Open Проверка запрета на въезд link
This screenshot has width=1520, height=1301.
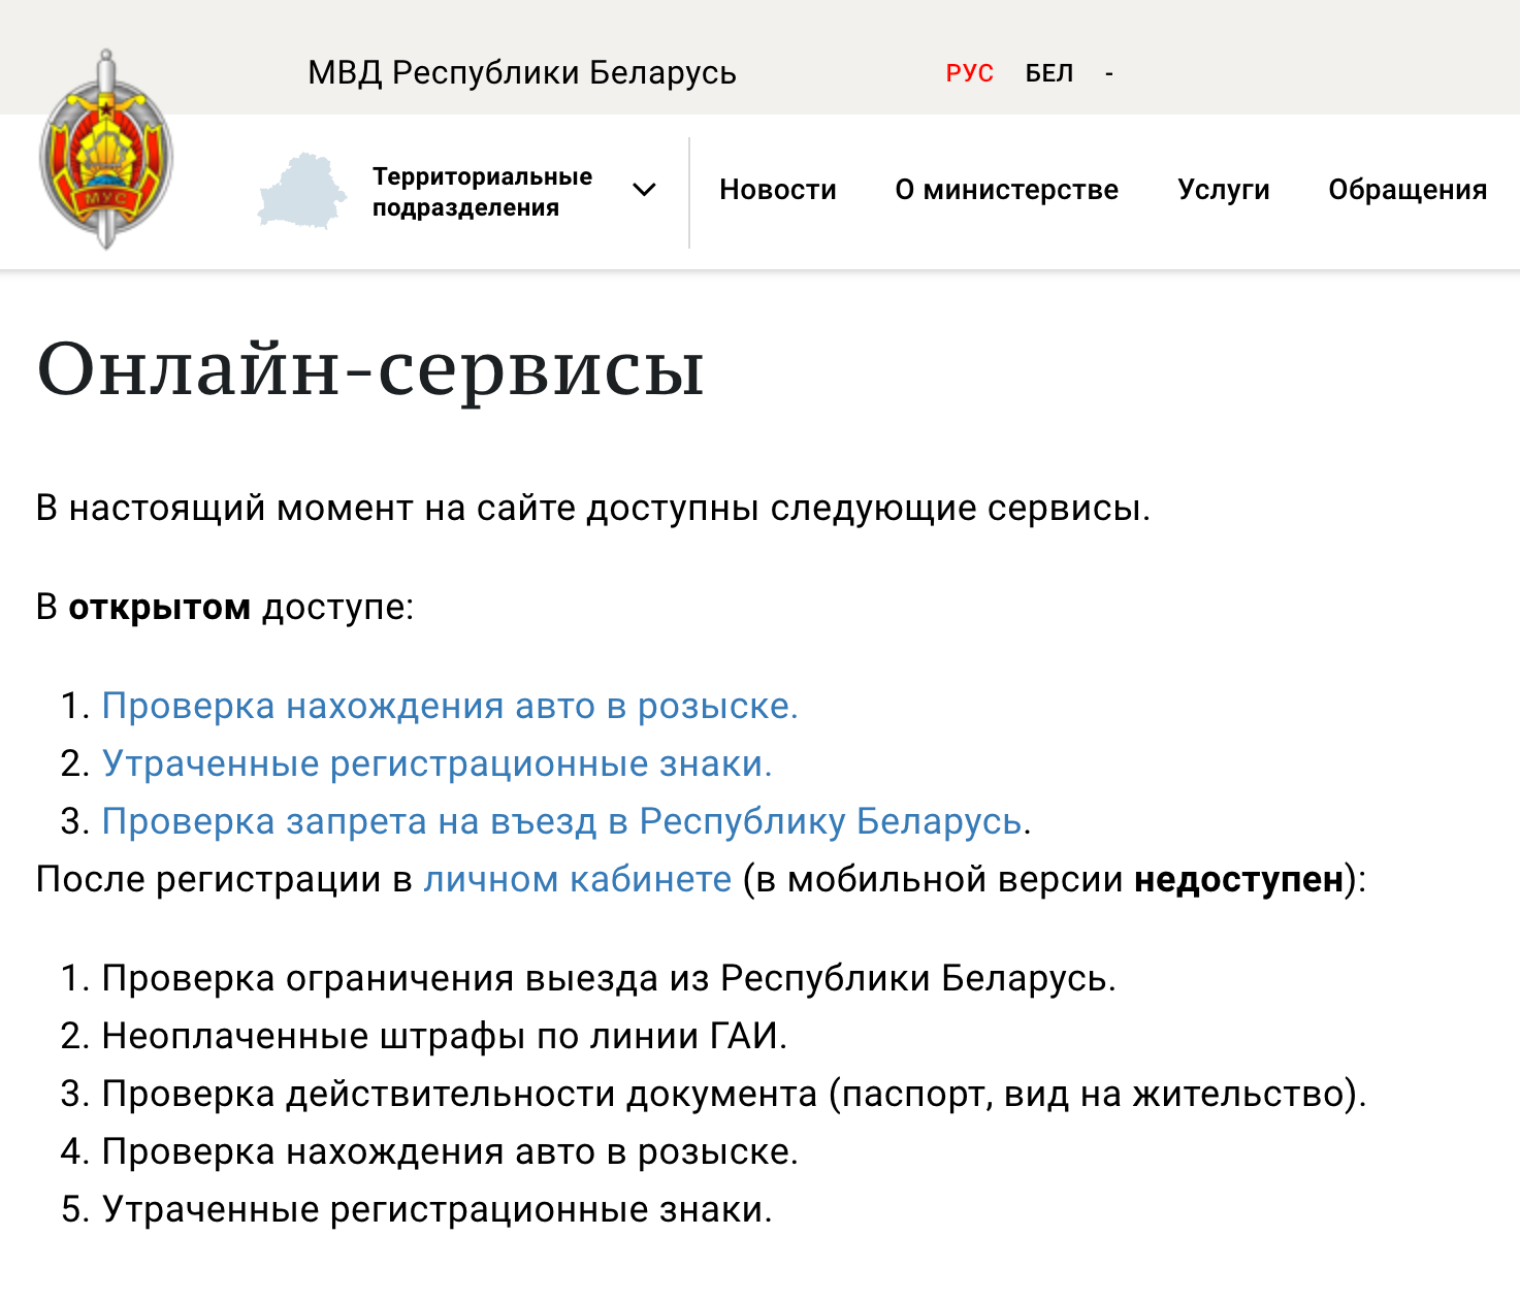[563, 822]
